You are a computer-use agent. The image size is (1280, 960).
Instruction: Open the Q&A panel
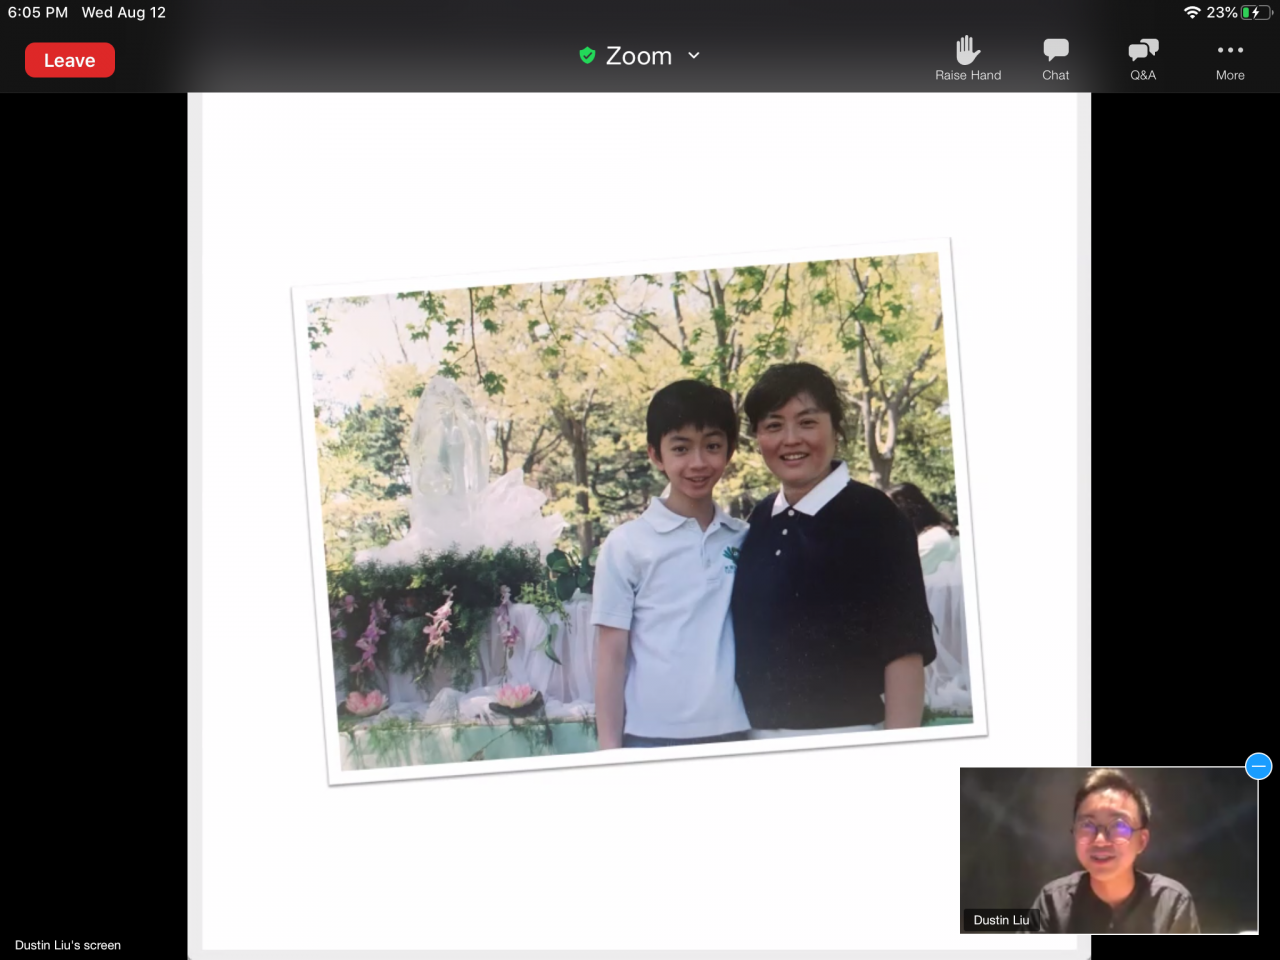[1143, 59]
